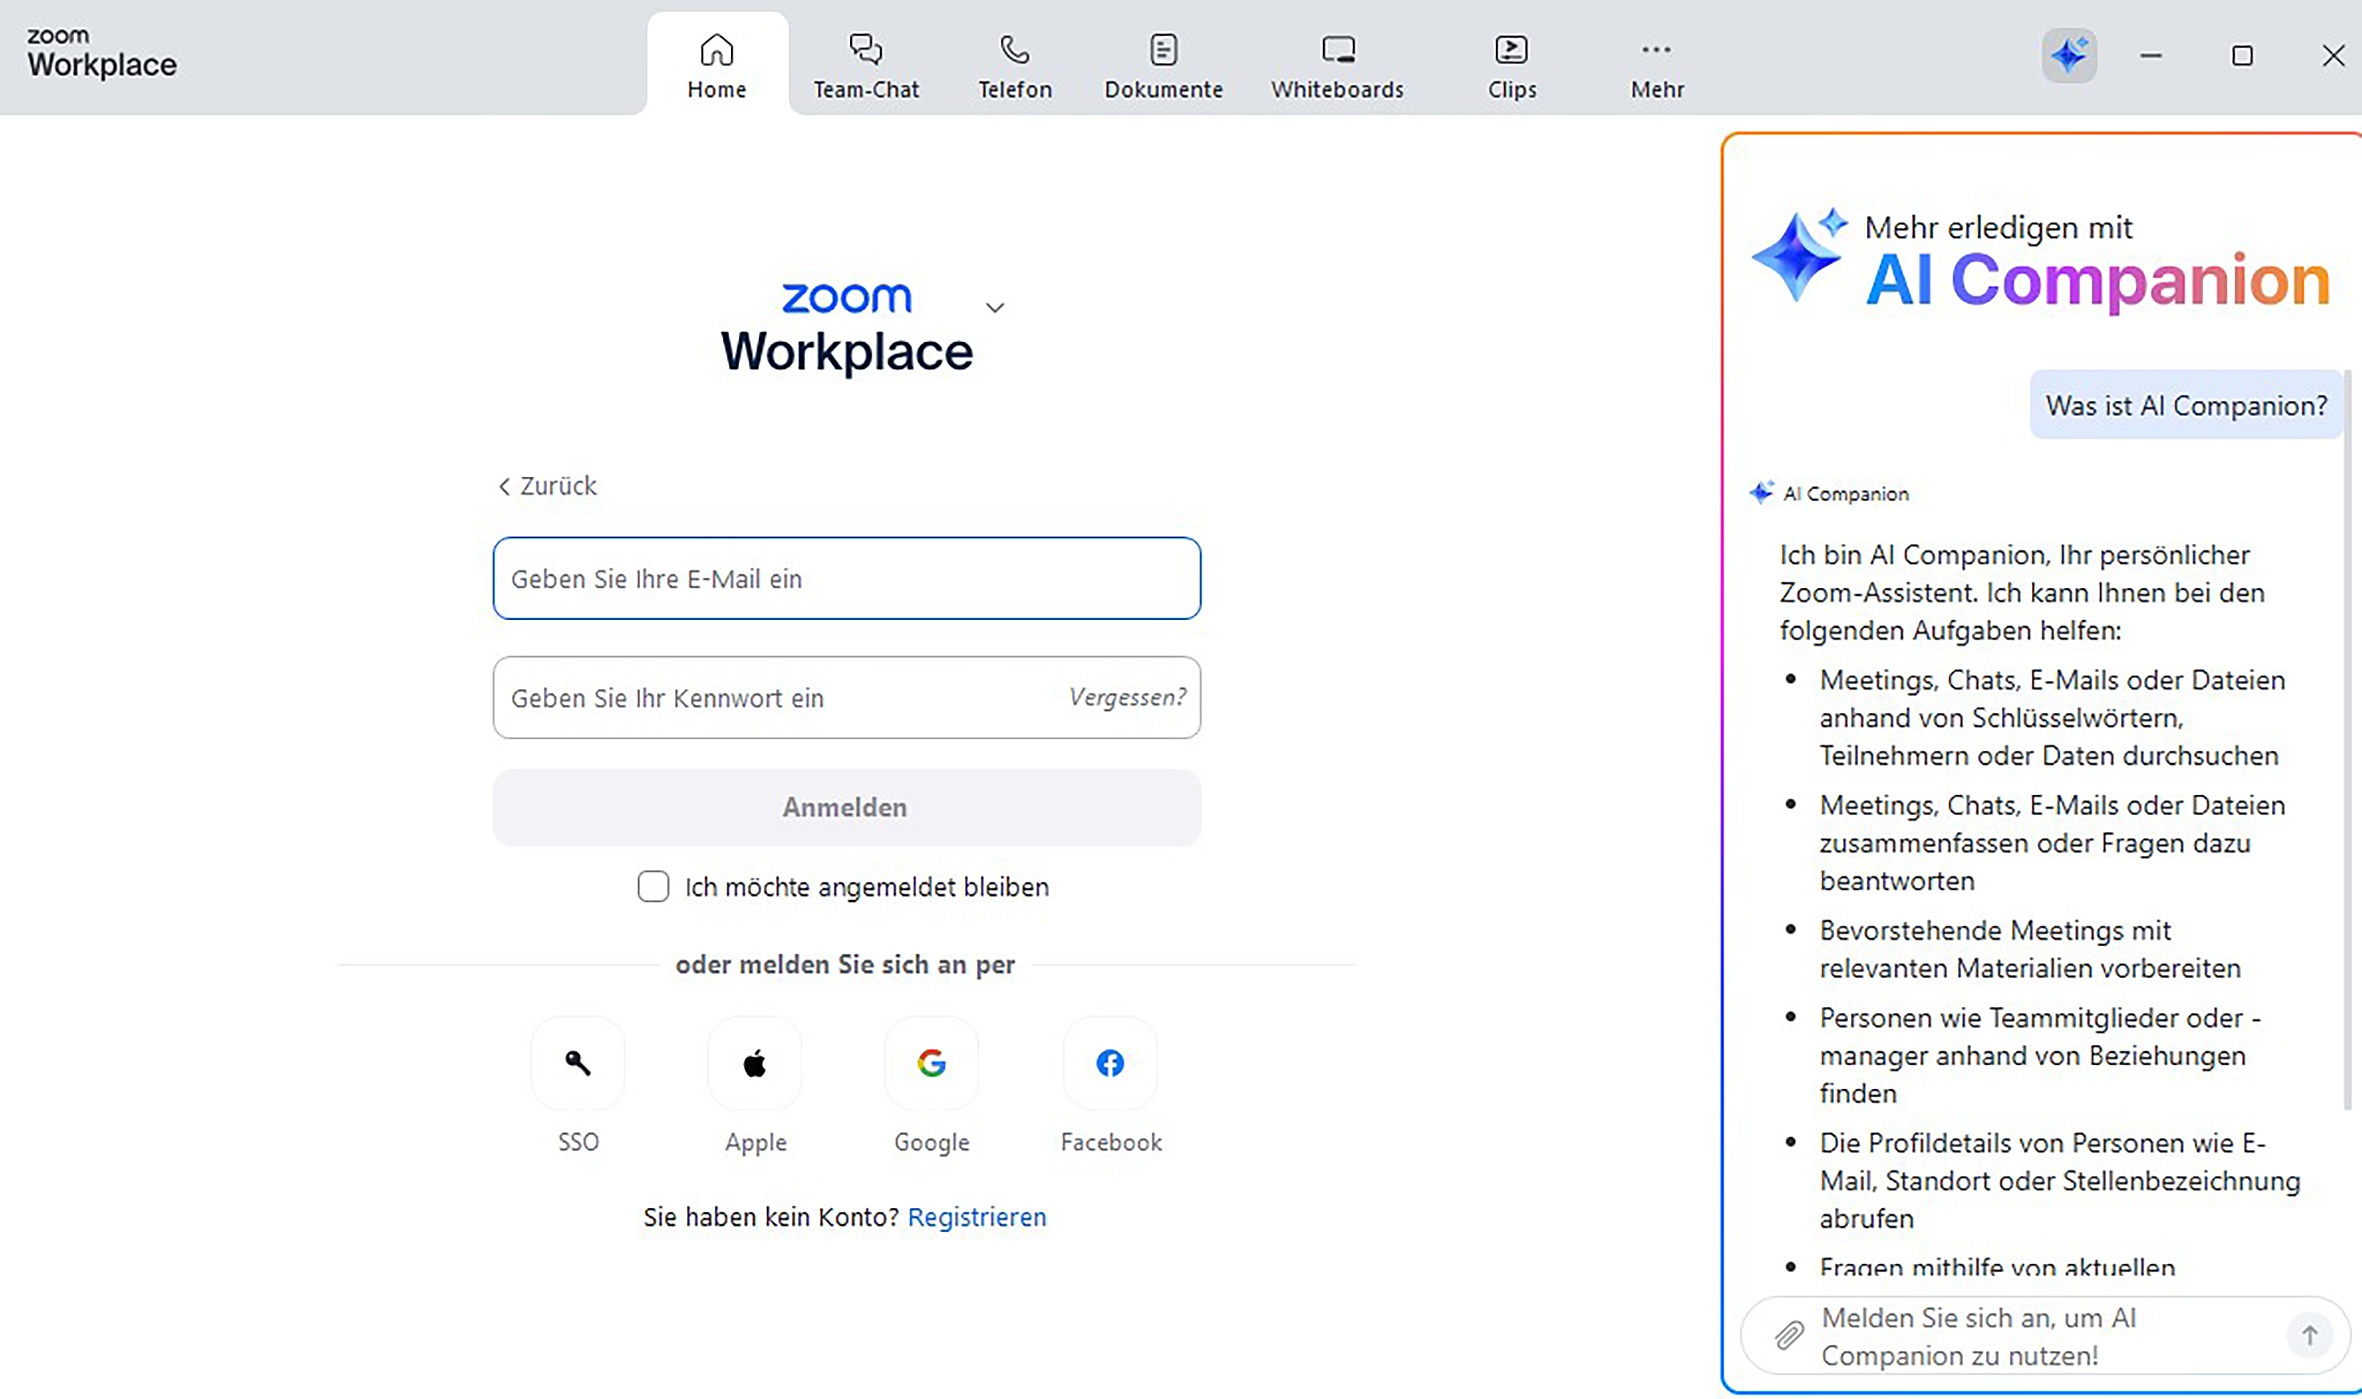Click the E-Mail input field
Viewport: 2362px width, 1399px height.
tap(846, 578)
